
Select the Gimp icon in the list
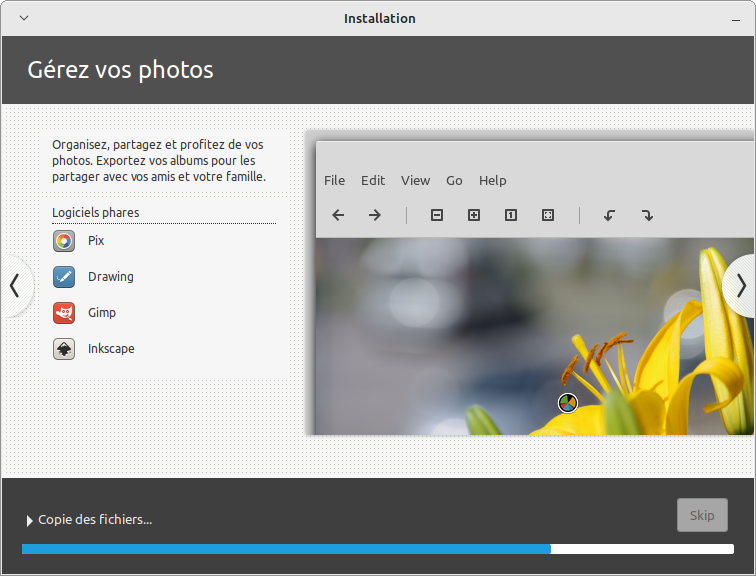click(x=63, y=313)
